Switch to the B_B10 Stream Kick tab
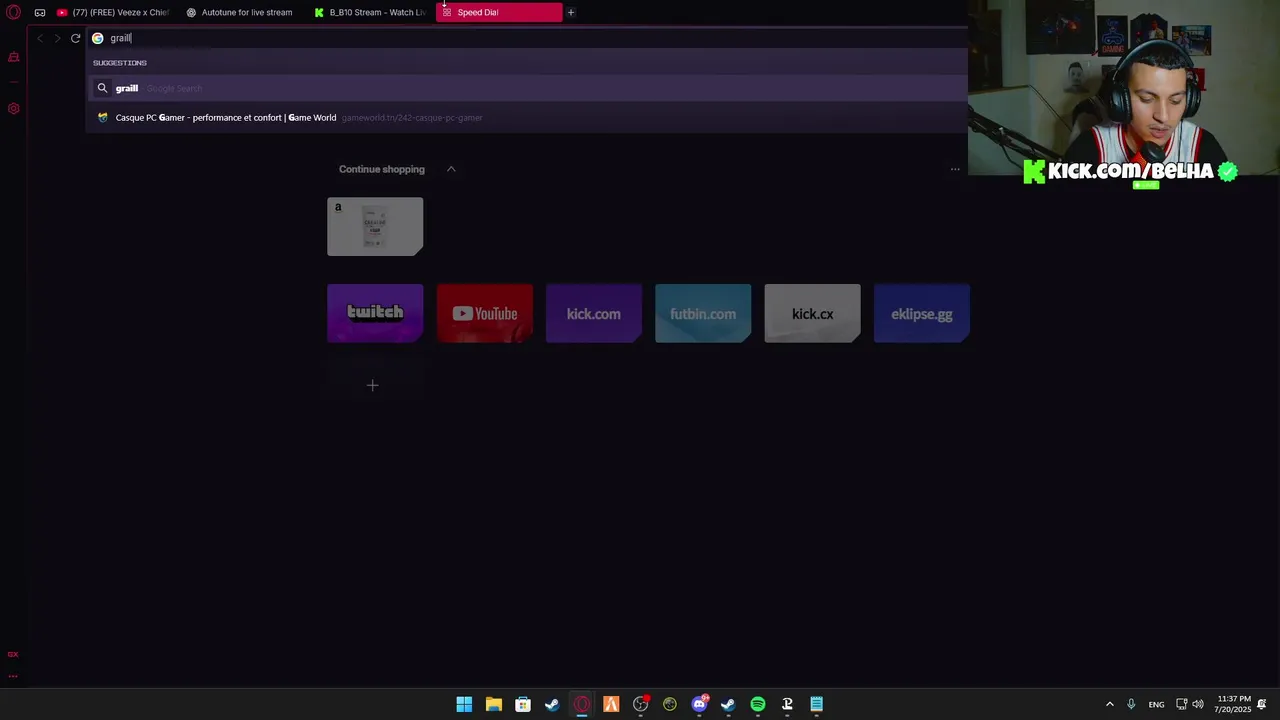Viewport: 1280px width, 720px height. pyautogui.click(x=369, y=12)
